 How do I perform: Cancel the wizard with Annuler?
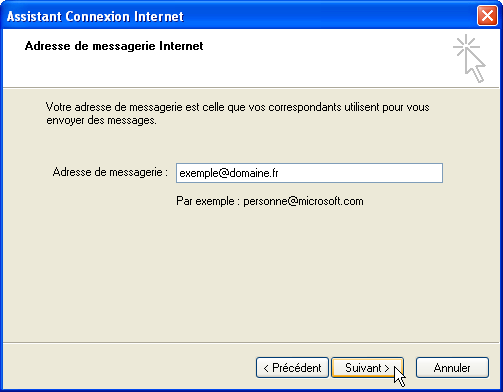tap(452, 368)
